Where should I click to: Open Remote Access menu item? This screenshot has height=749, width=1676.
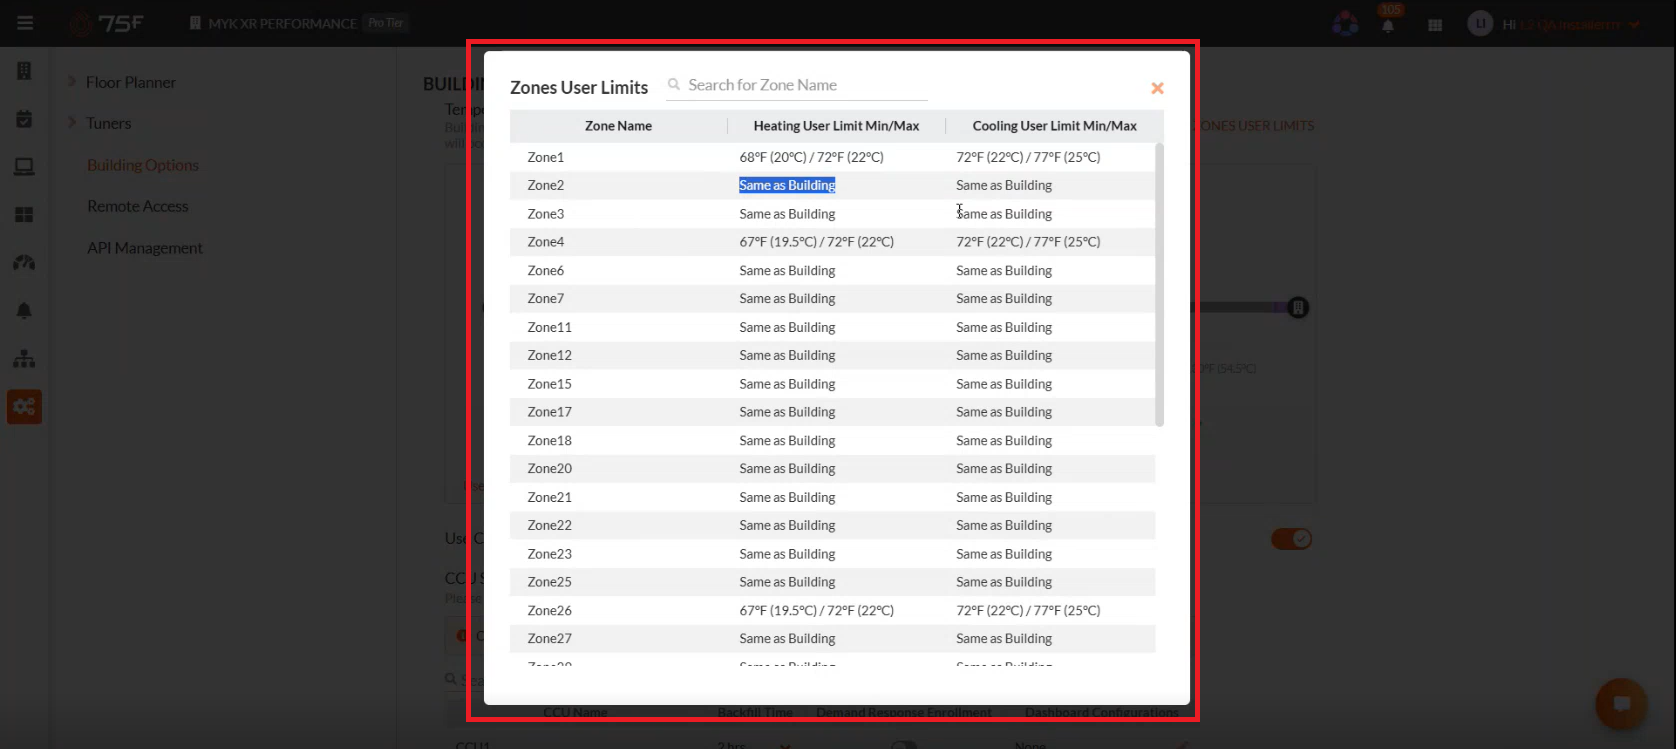point(138,206)
